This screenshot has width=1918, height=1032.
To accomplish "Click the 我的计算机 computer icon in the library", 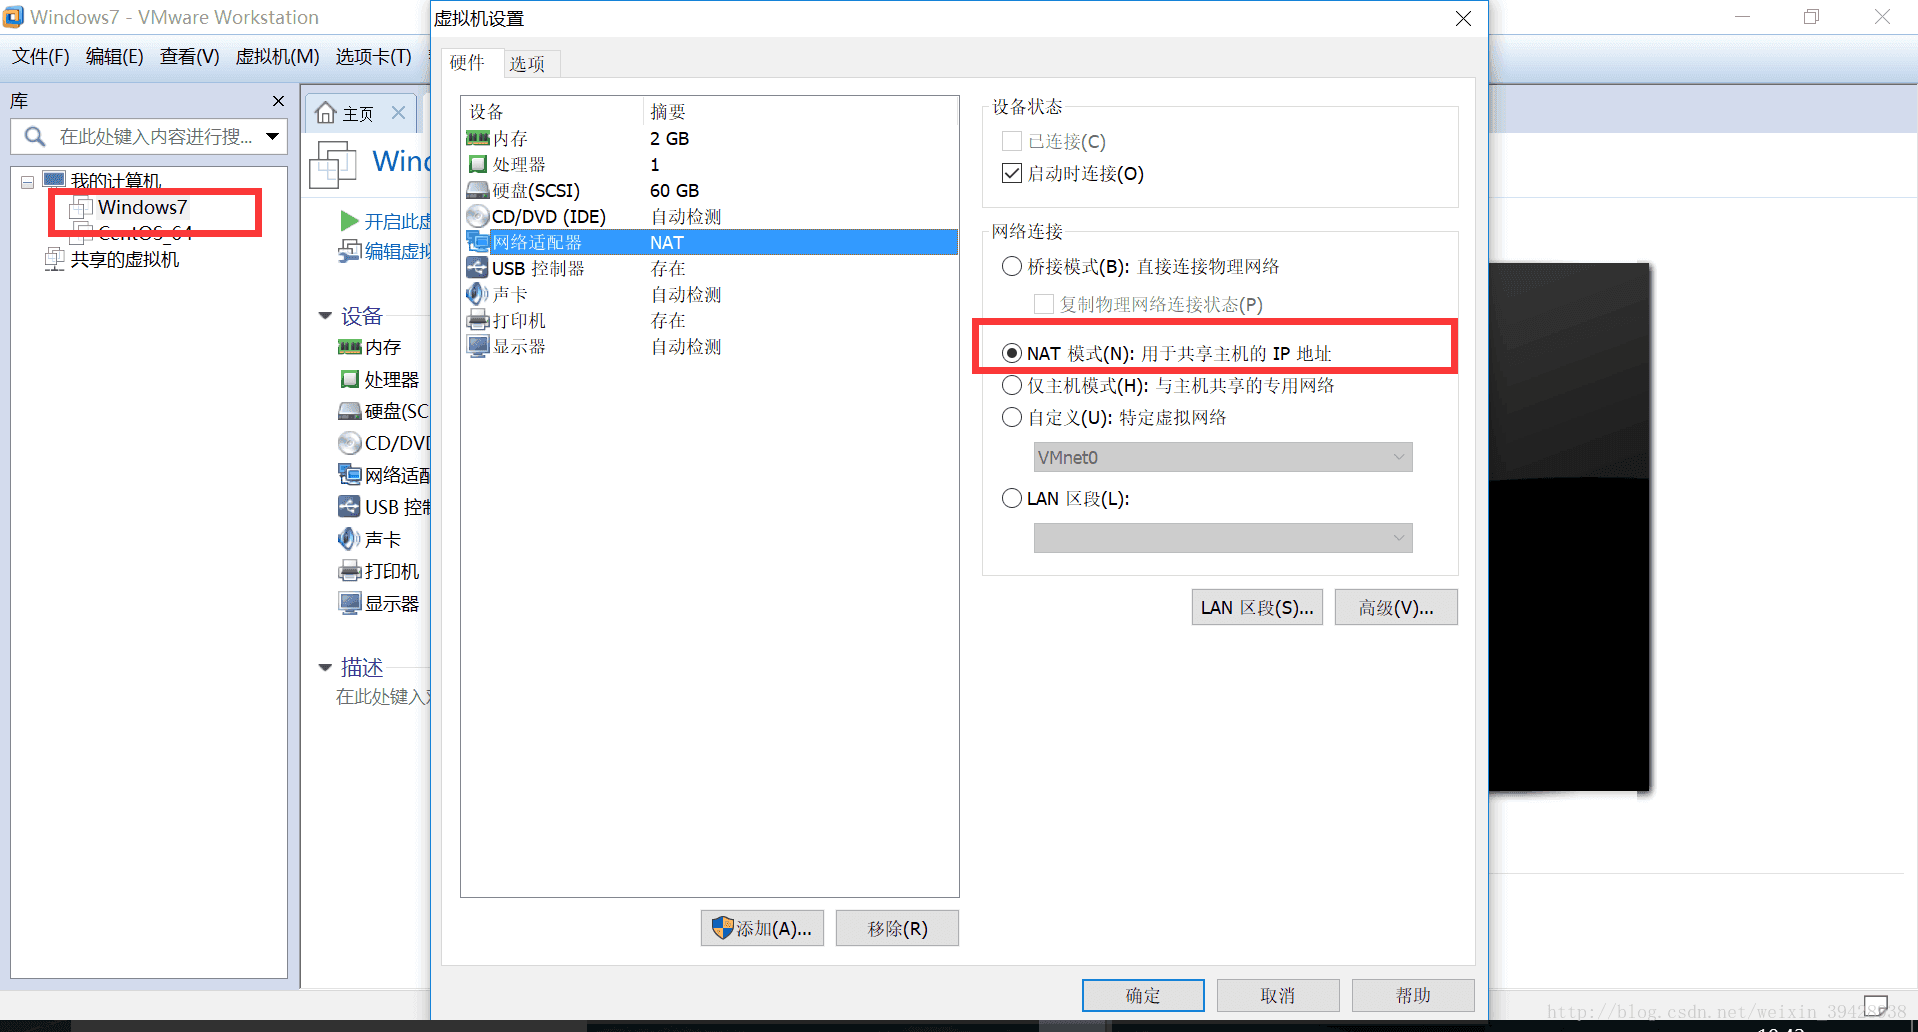I will point(54,180).
